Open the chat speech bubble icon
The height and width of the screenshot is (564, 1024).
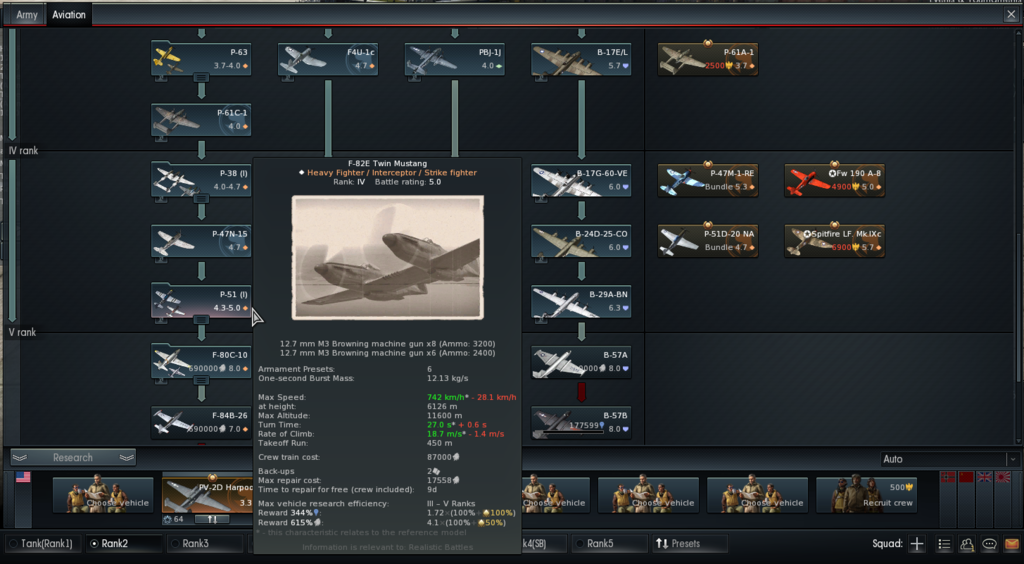pyautogui.click(x=989, y=544)
